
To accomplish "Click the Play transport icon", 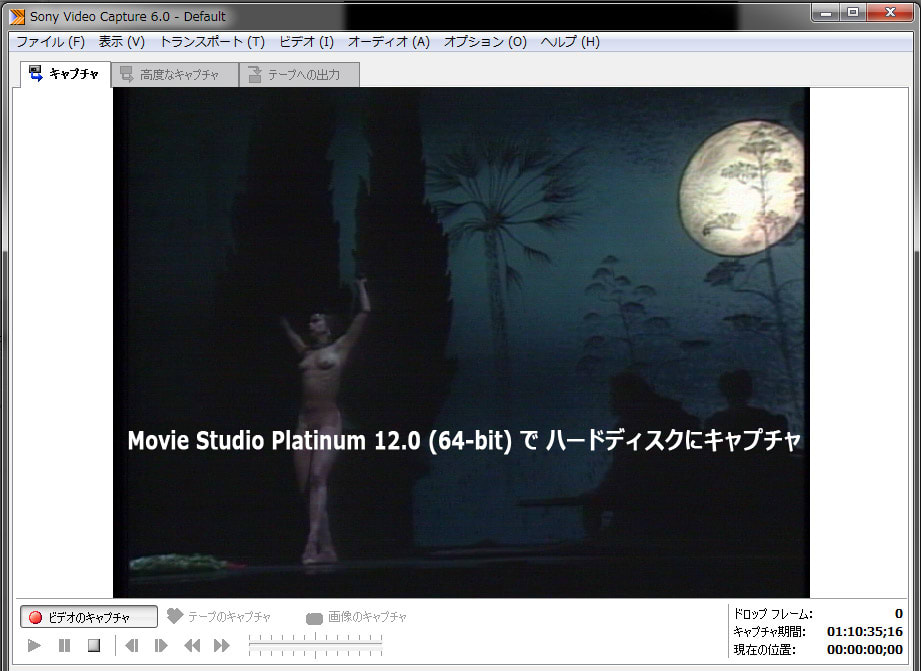I will (34, 646).
